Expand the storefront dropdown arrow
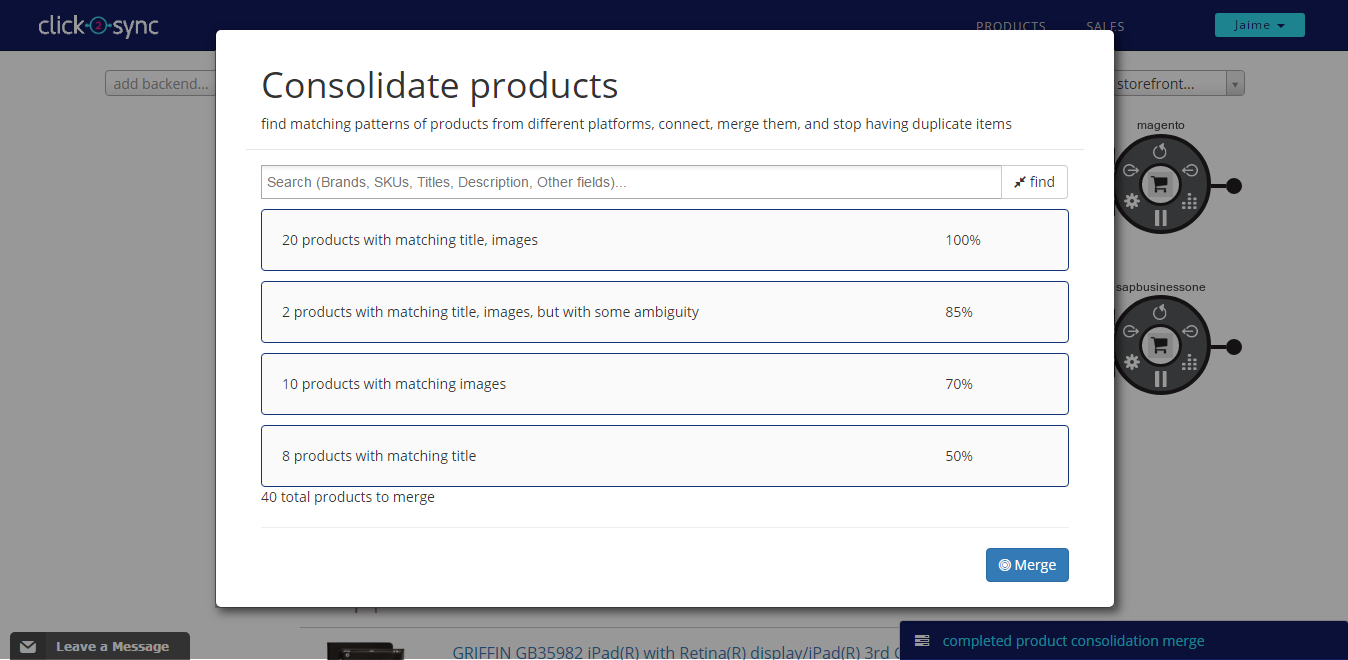Viewport: 1348px width, 660px height. 1235,84
